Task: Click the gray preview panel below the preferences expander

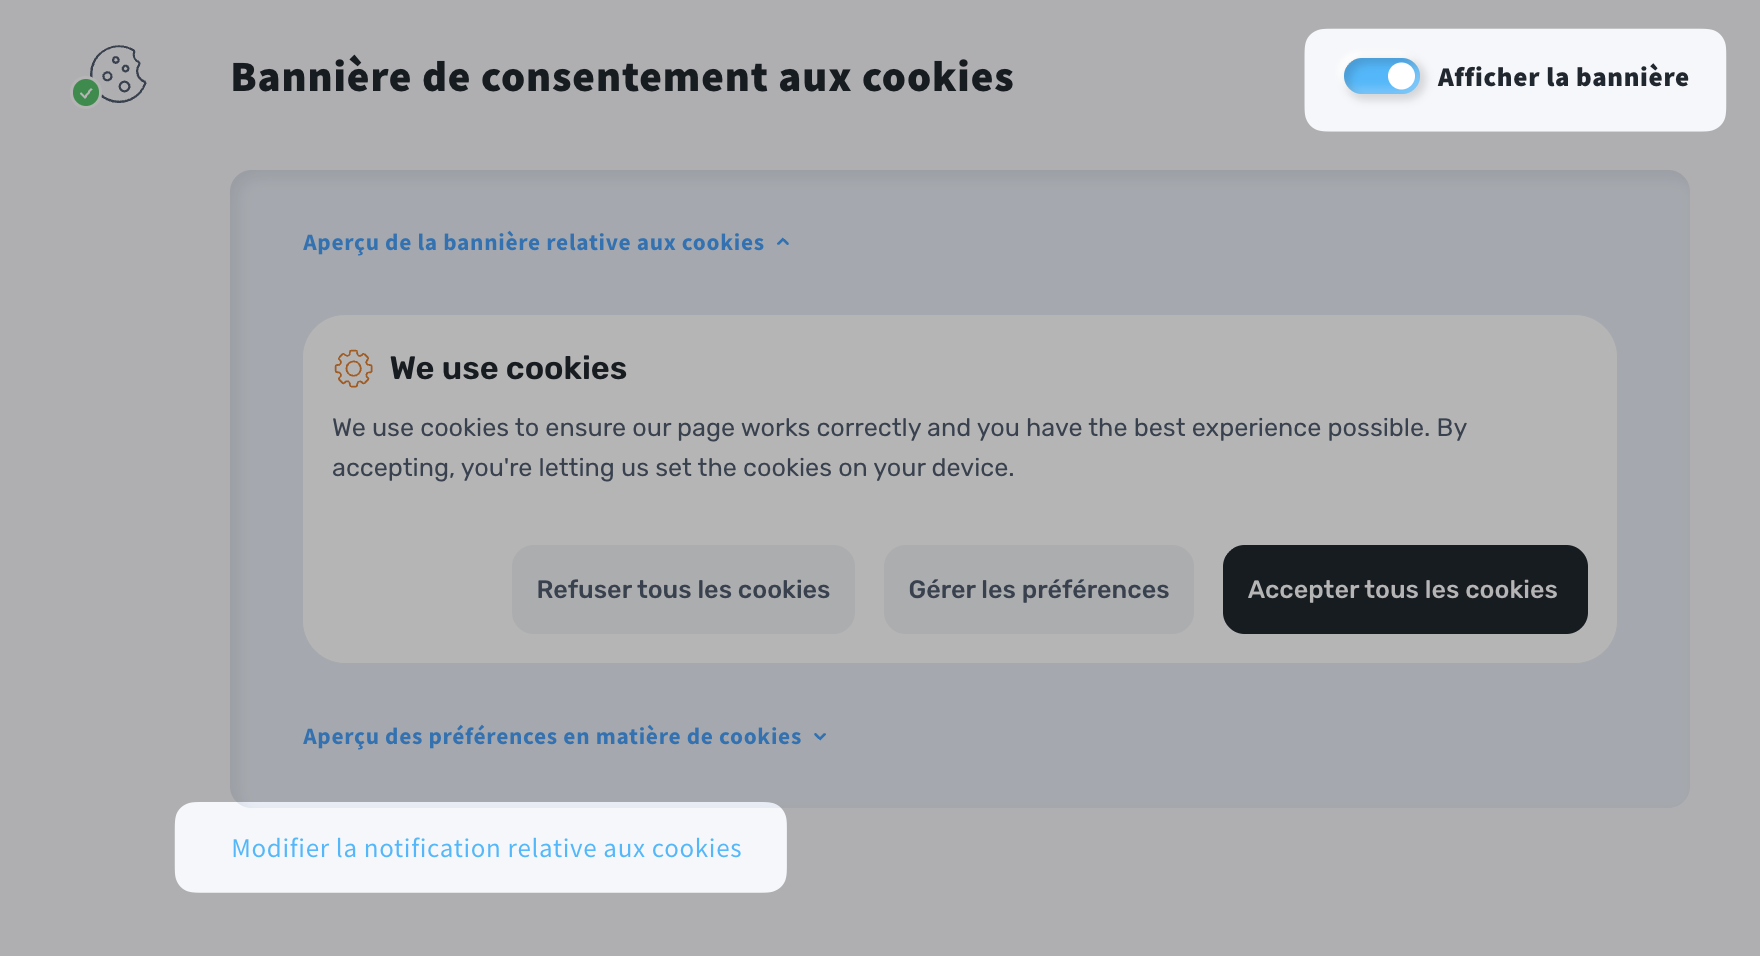Action: point(1200,780)
